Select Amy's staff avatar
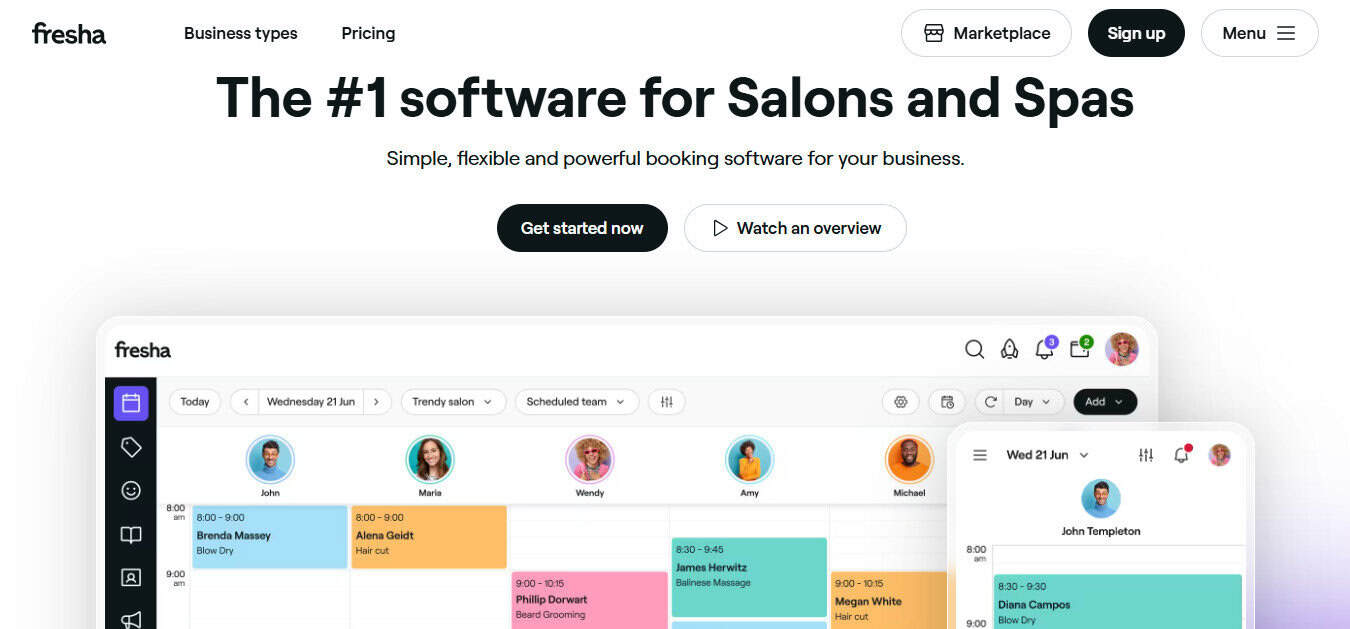Screen dimensions: 1350x629 (x=749, y=460)
